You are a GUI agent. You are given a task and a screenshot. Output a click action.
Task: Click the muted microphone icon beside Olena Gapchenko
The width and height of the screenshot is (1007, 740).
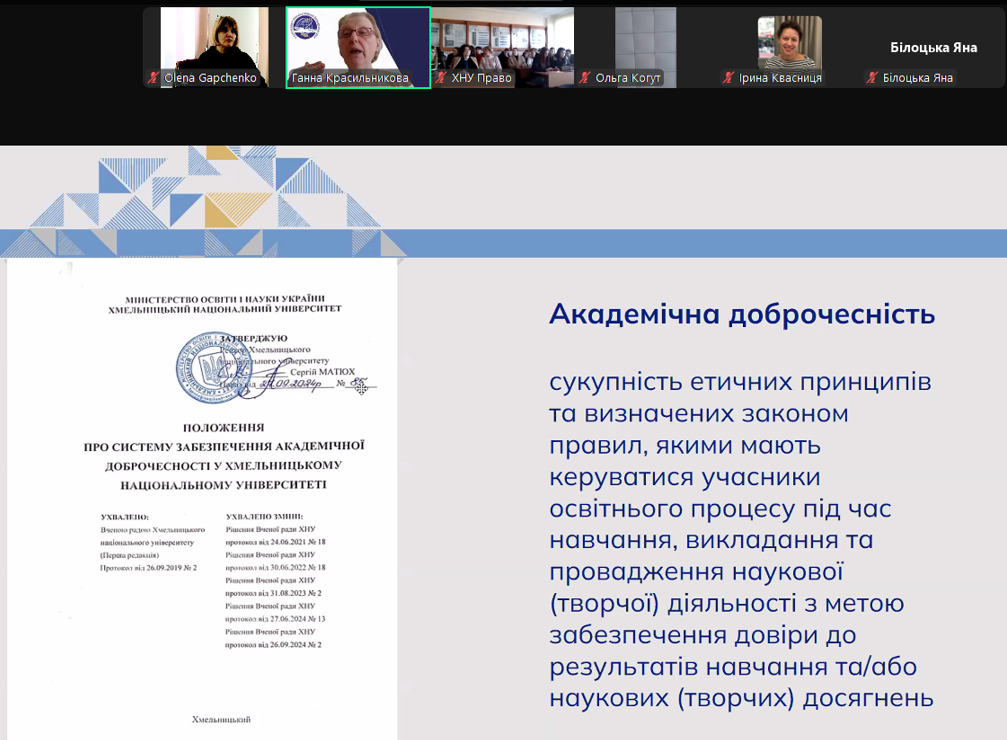(x=154, y=78)
